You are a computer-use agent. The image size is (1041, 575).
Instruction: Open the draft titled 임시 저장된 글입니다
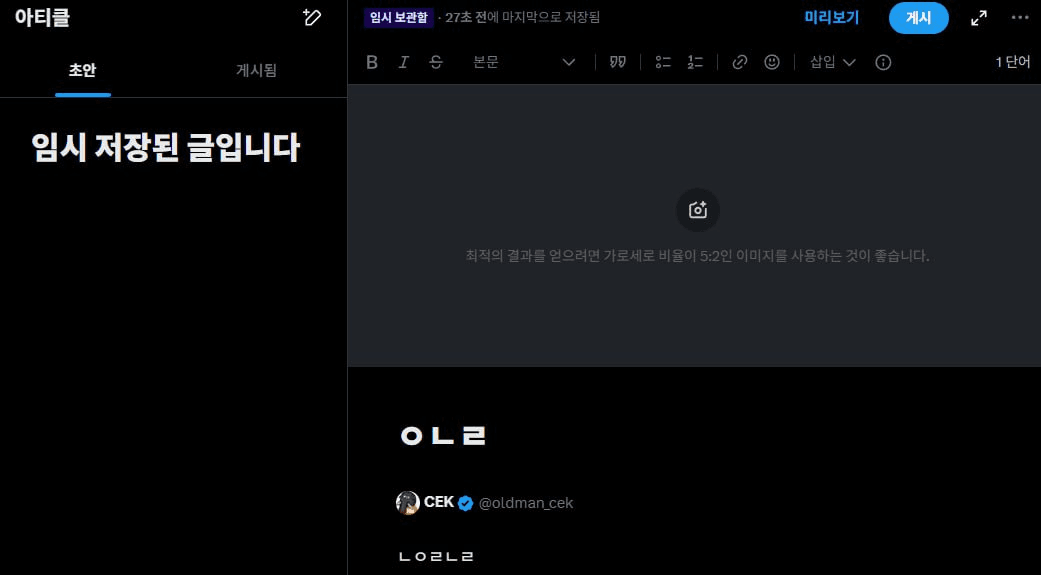coord(165,147)
